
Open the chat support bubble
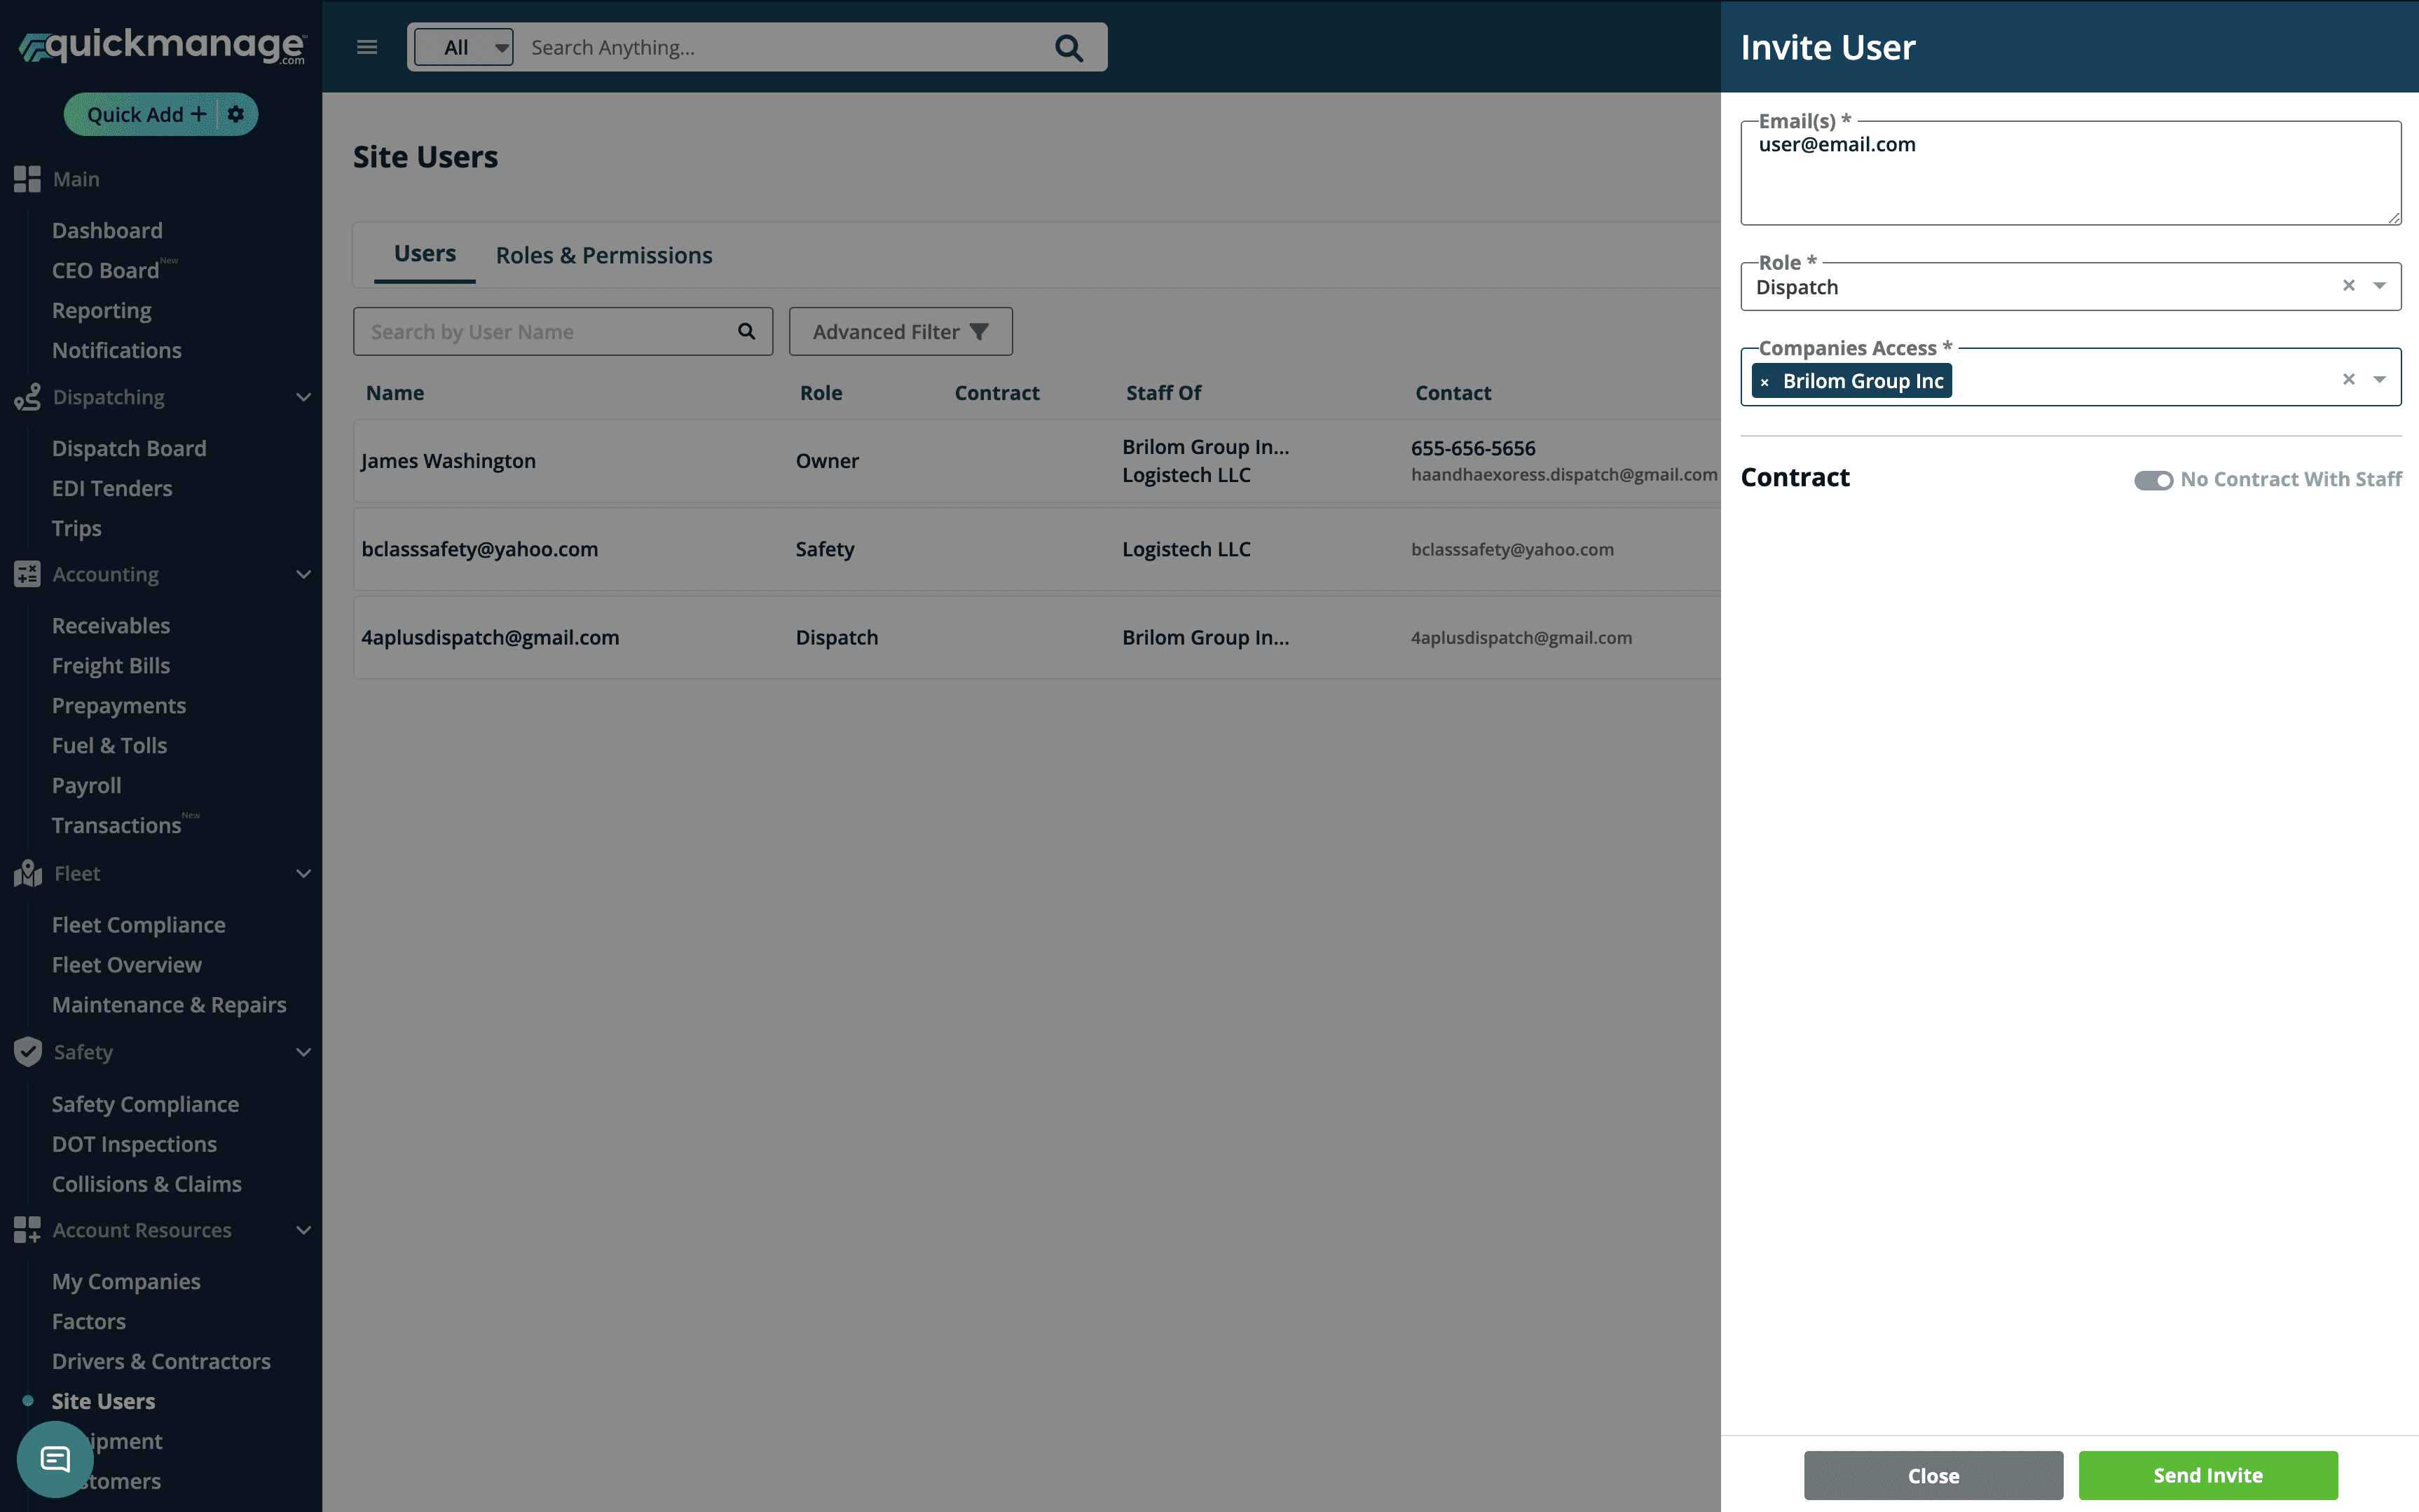[55, 1459]
